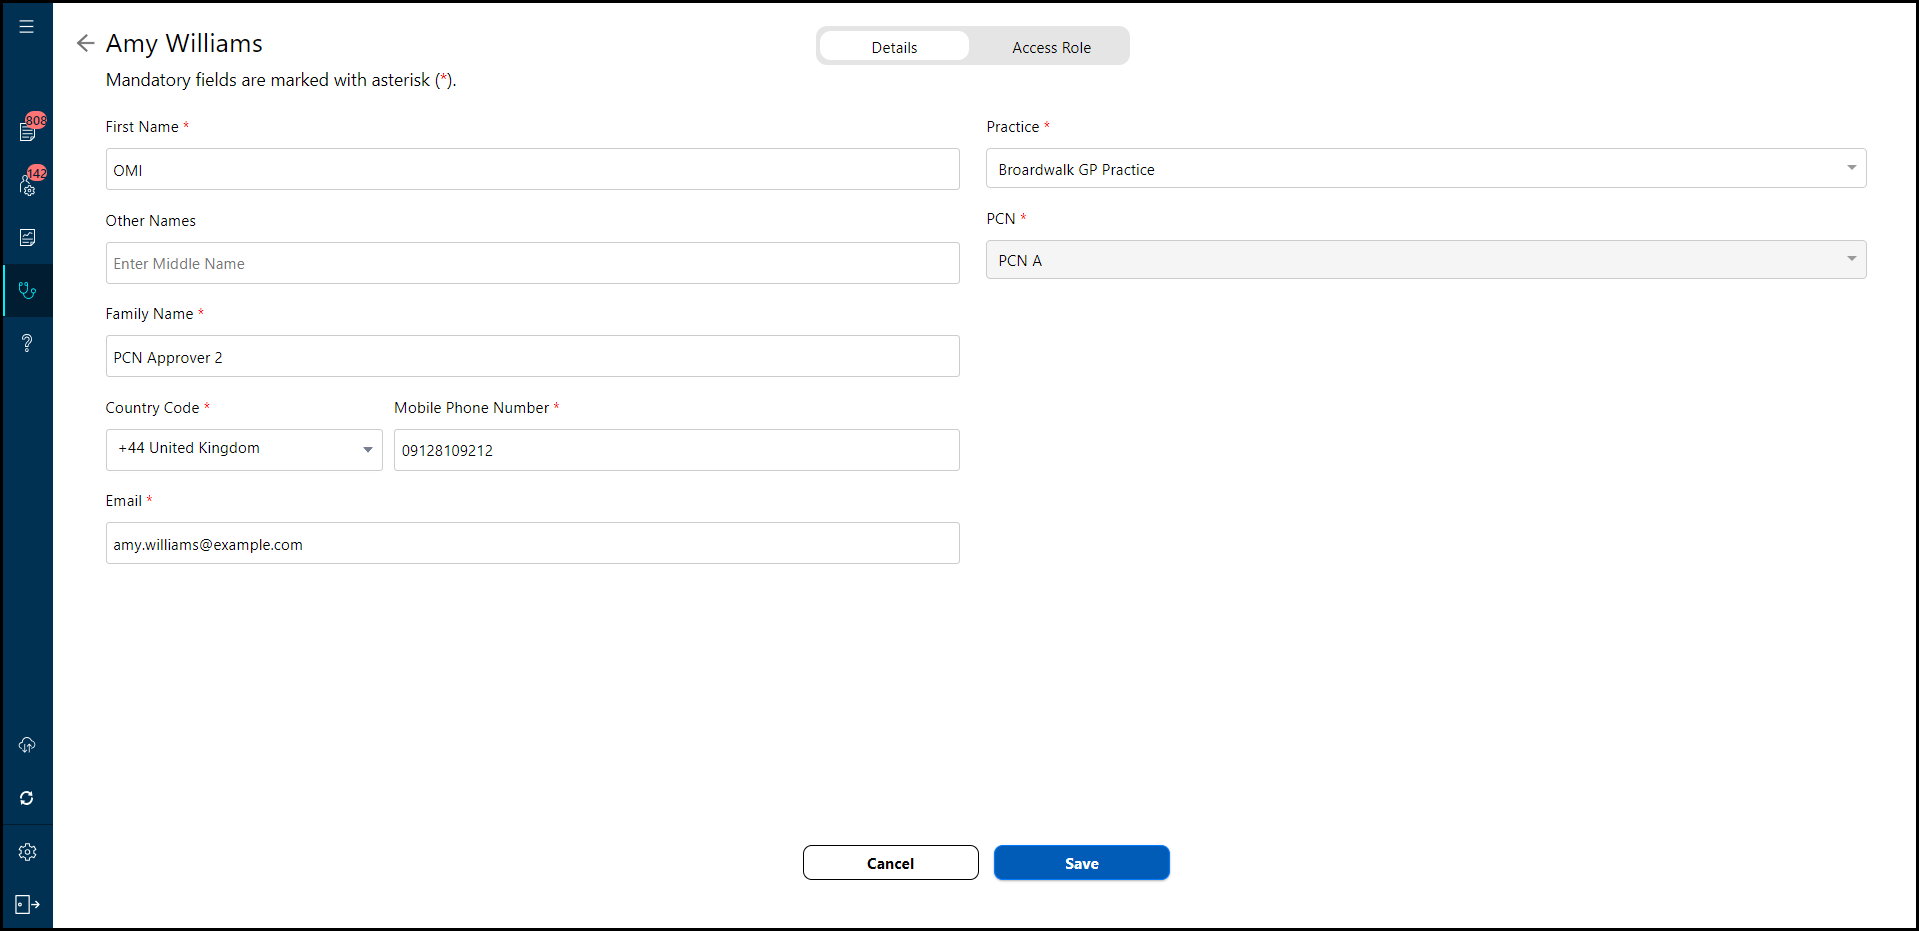Open the reports chart icon in sidebar

tap(28, 238)
